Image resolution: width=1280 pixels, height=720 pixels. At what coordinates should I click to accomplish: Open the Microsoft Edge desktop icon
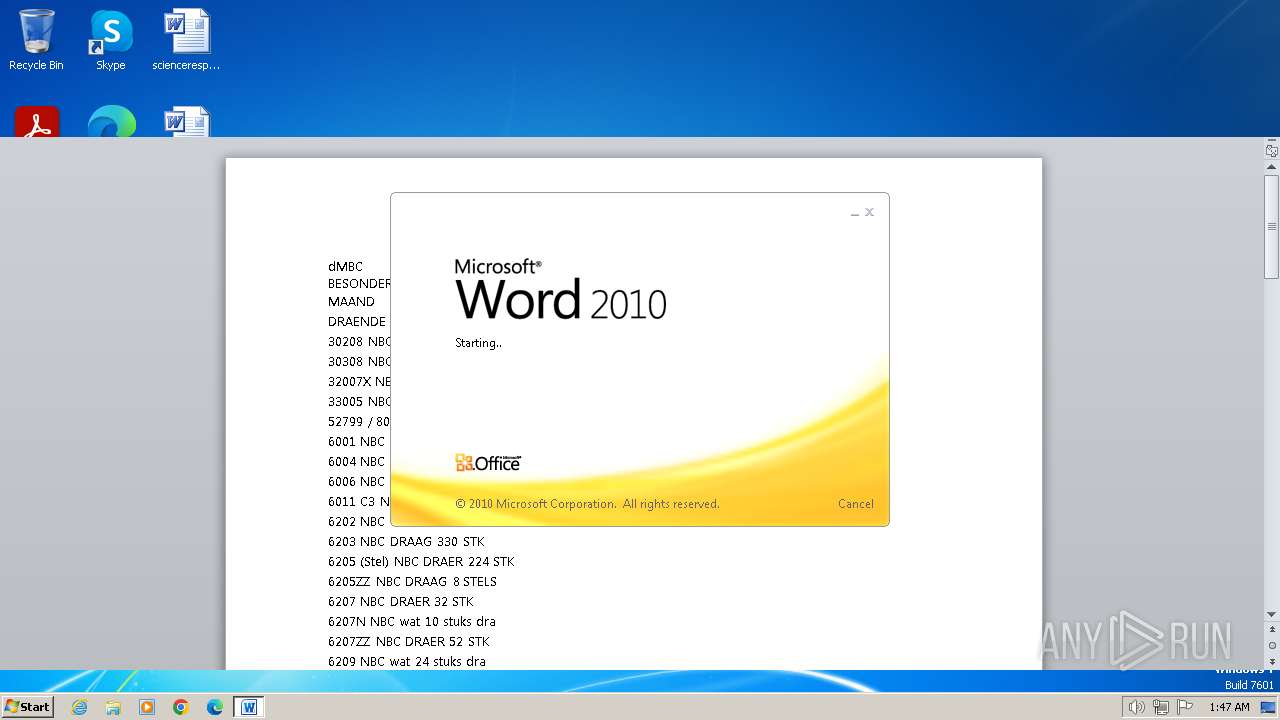click(111, 121)
